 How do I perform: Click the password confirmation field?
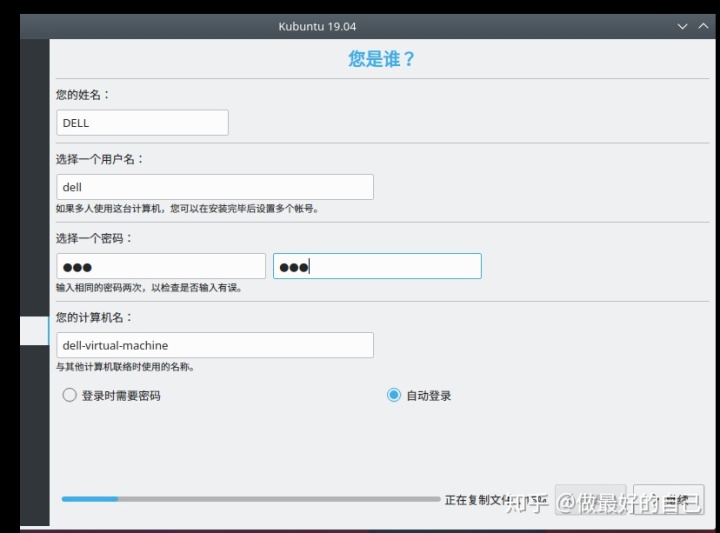[377, 266]
